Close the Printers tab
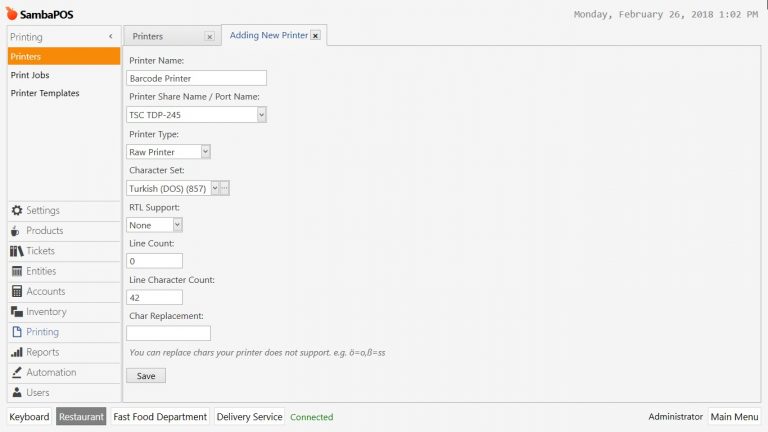768x432 pixels. pyautogui.click(x=209, y=37)
